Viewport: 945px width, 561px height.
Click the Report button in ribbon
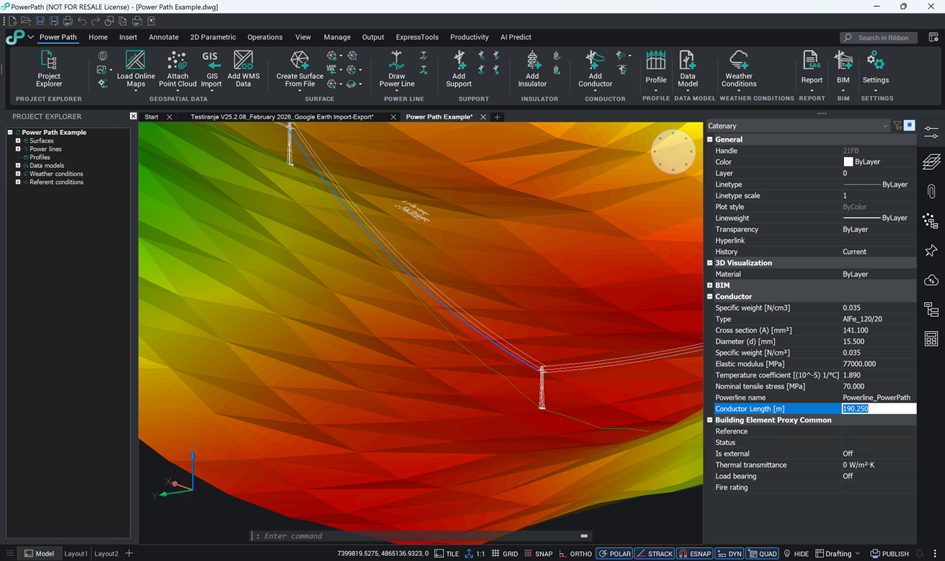[x=811, y=68]
